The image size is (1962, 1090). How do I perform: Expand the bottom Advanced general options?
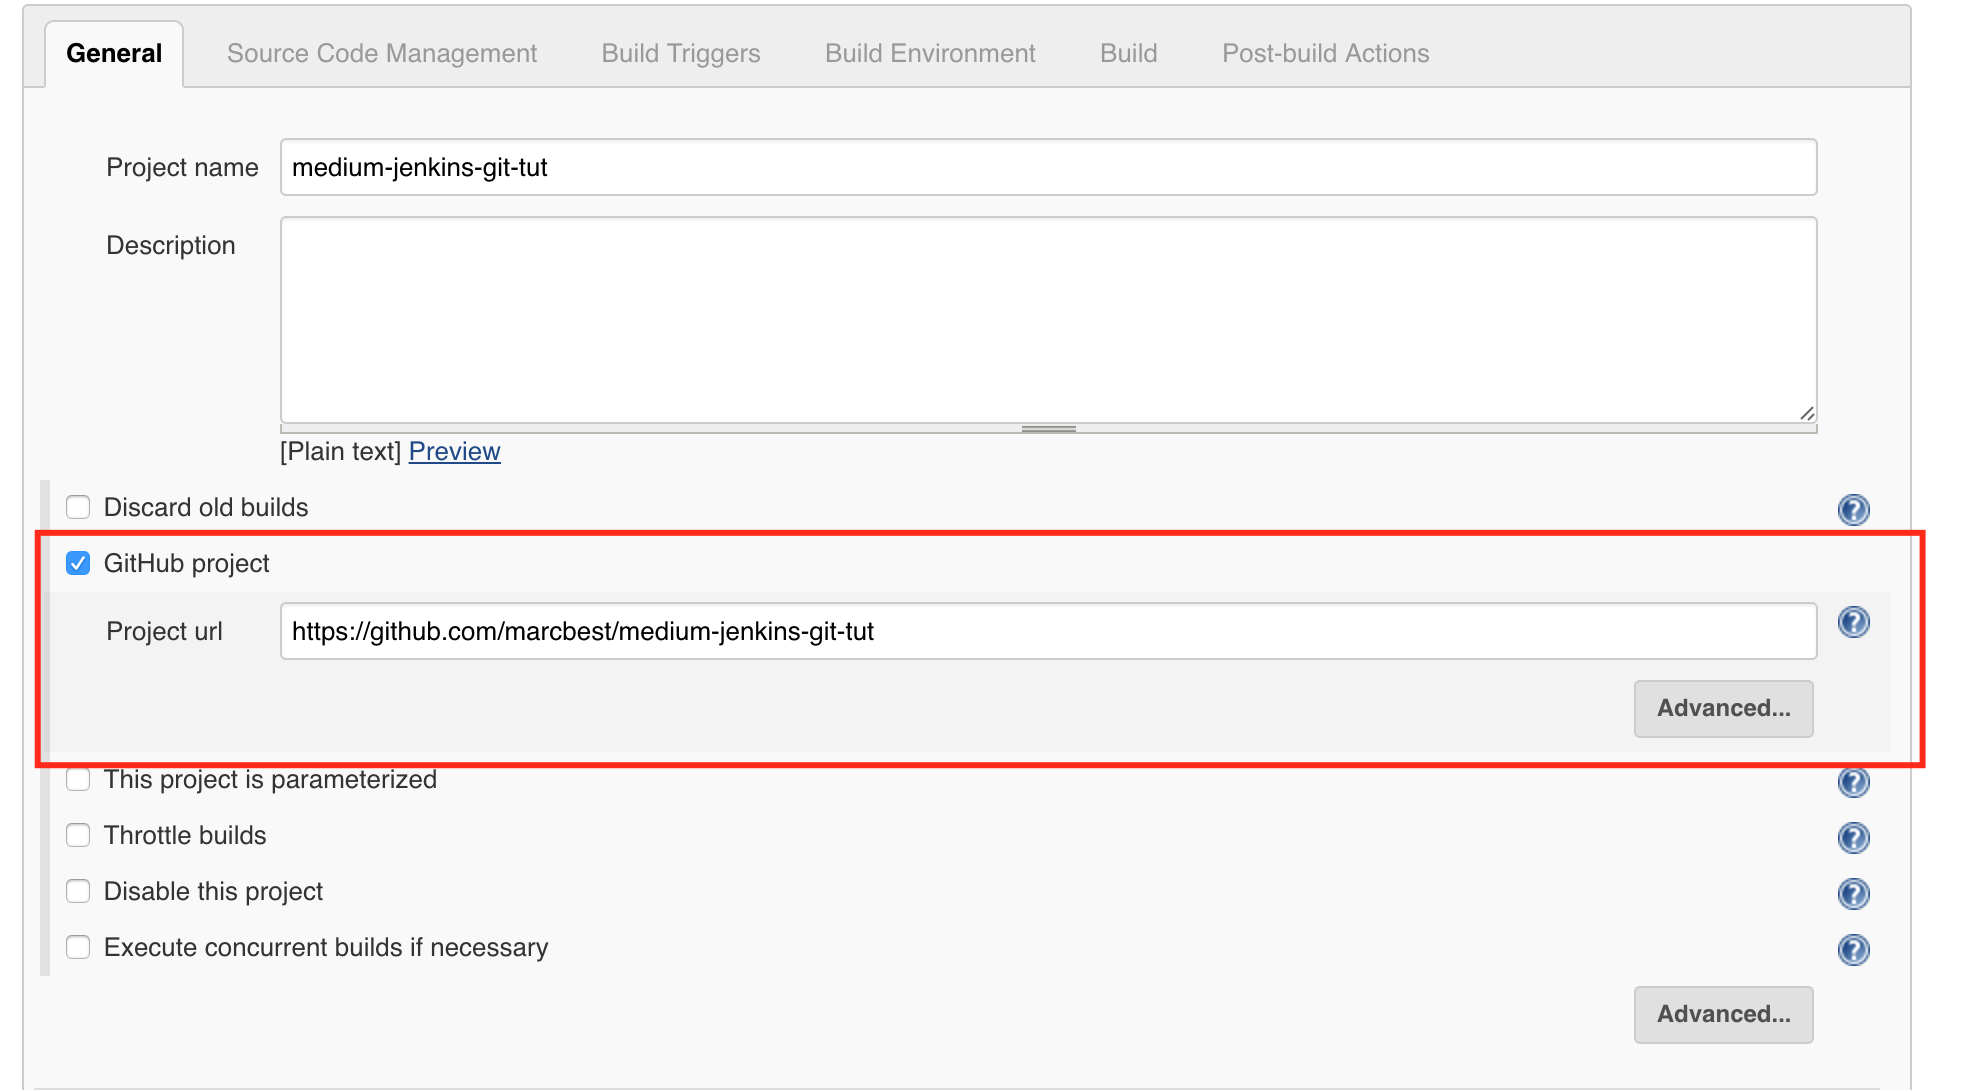1722,1014
